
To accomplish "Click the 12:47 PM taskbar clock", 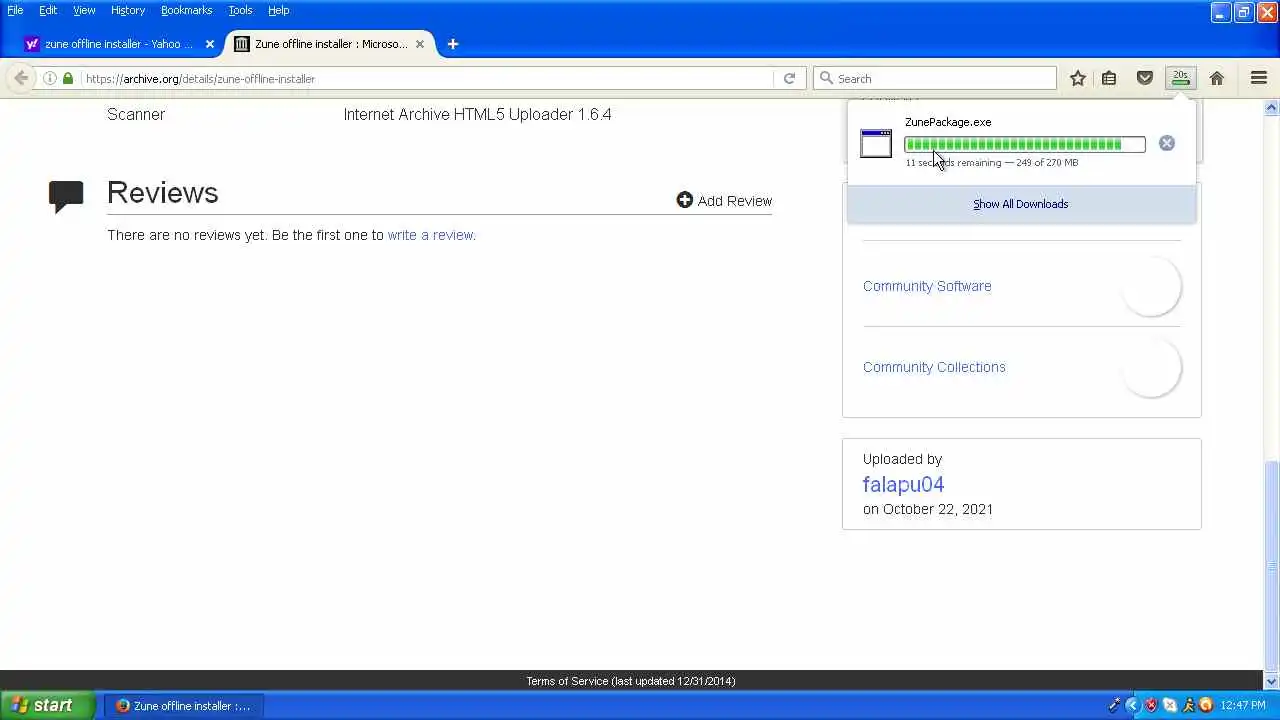I will point(1243,705).
